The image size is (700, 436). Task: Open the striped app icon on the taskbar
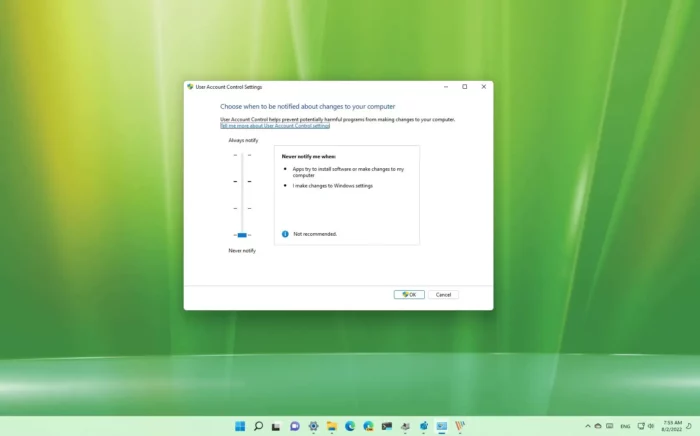460,426
